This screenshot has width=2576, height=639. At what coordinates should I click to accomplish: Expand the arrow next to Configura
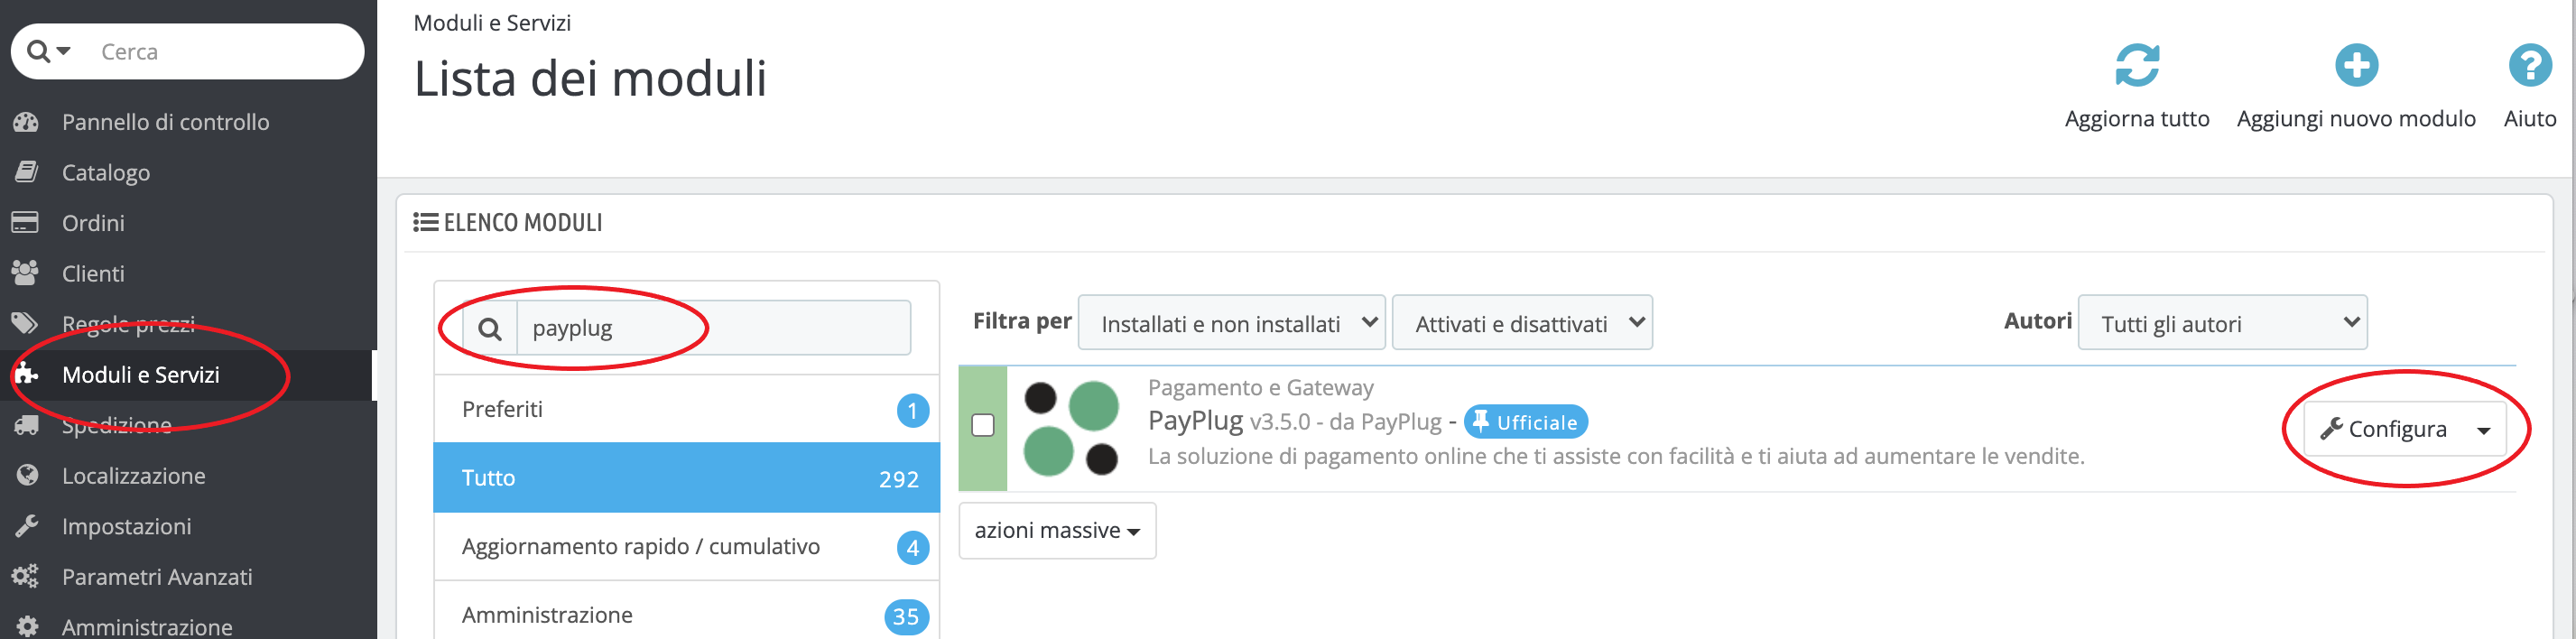tap(2483, 430)
